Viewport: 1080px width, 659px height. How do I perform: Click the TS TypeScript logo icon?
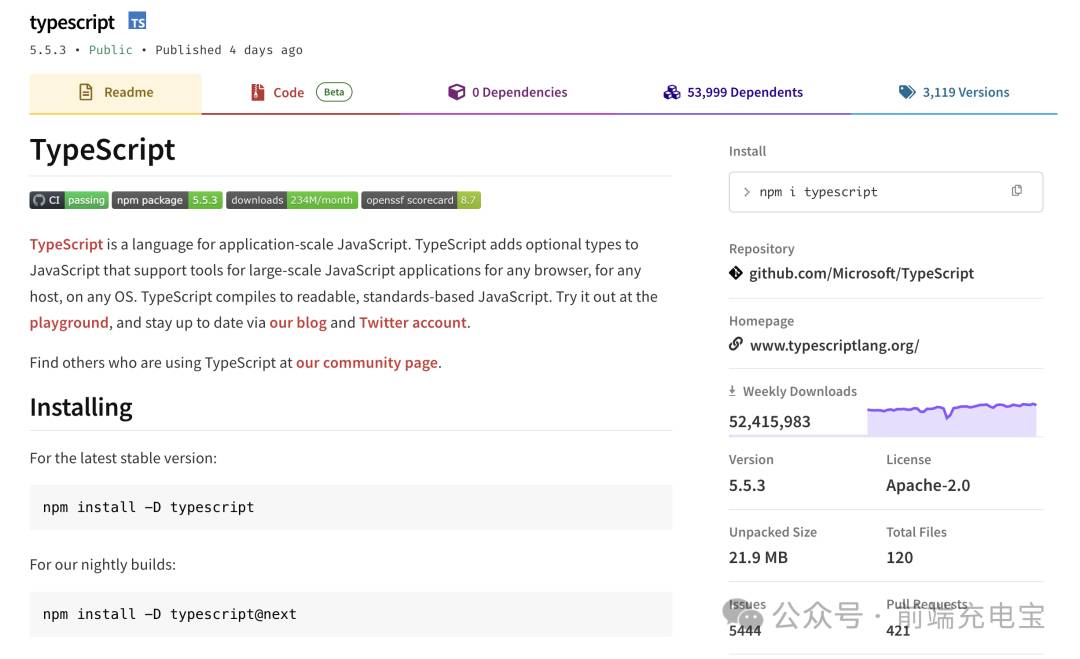tap(137, 21)
